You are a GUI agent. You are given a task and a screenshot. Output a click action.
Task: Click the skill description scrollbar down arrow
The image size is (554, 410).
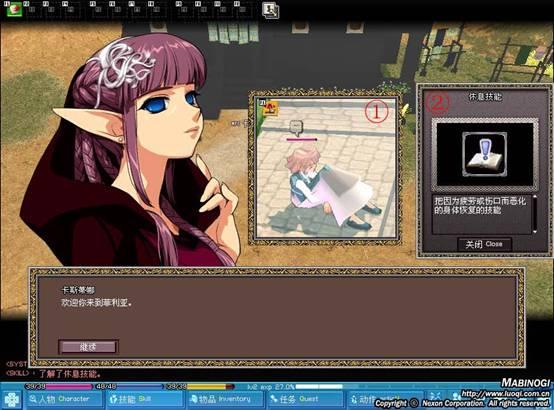[535, 231]
